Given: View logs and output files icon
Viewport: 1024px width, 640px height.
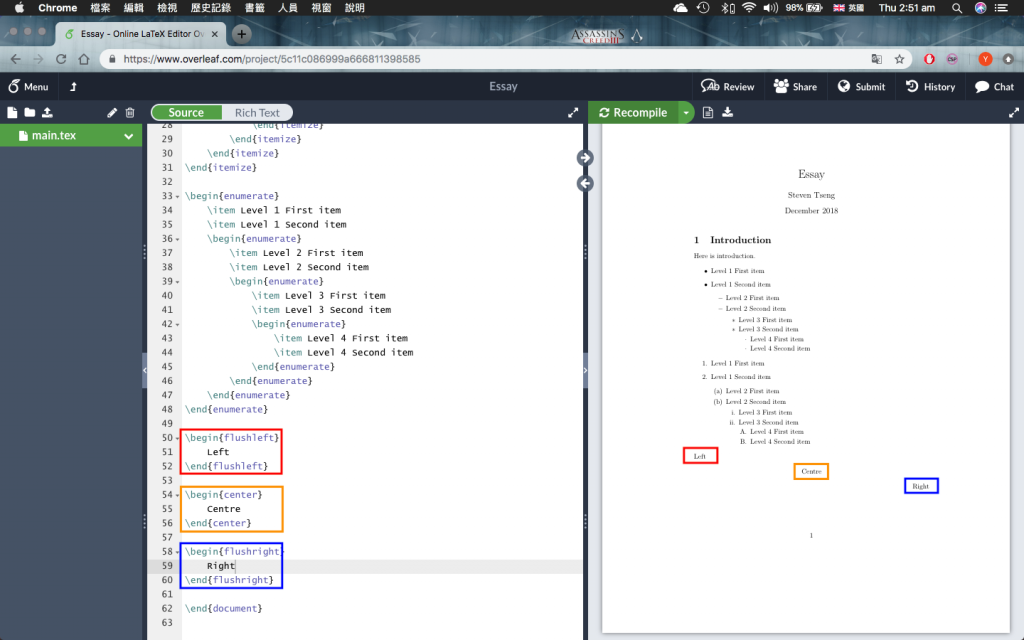Looking at the screenshot, I should coord(708,112).
